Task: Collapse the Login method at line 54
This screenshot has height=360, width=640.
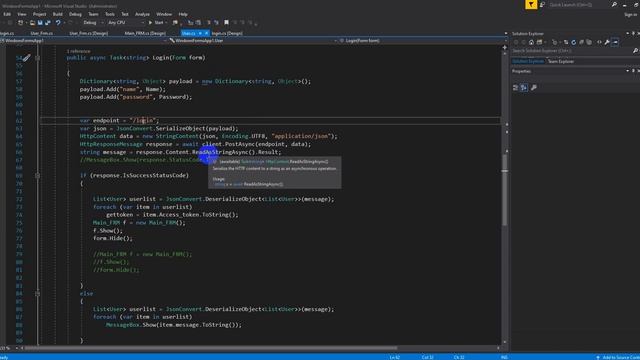Action: click(x=38, y=58)
